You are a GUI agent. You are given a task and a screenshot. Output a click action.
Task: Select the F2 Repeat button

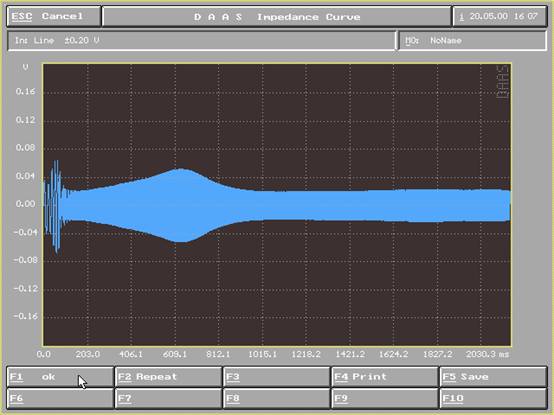point(169,377)
